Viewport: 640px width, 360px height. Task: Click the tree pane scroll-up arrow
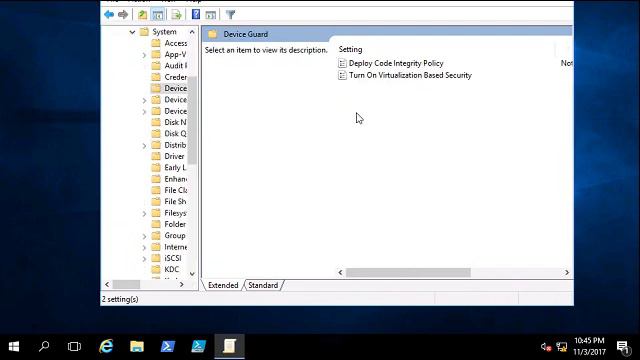(192, 32)
